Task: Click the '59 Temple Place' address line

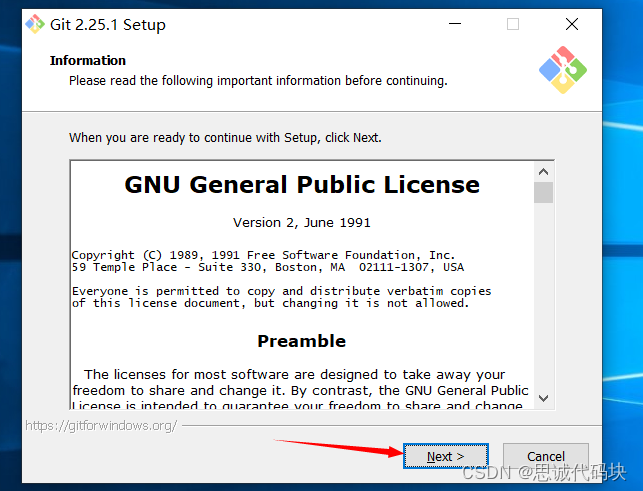Action: click(268, 267)
